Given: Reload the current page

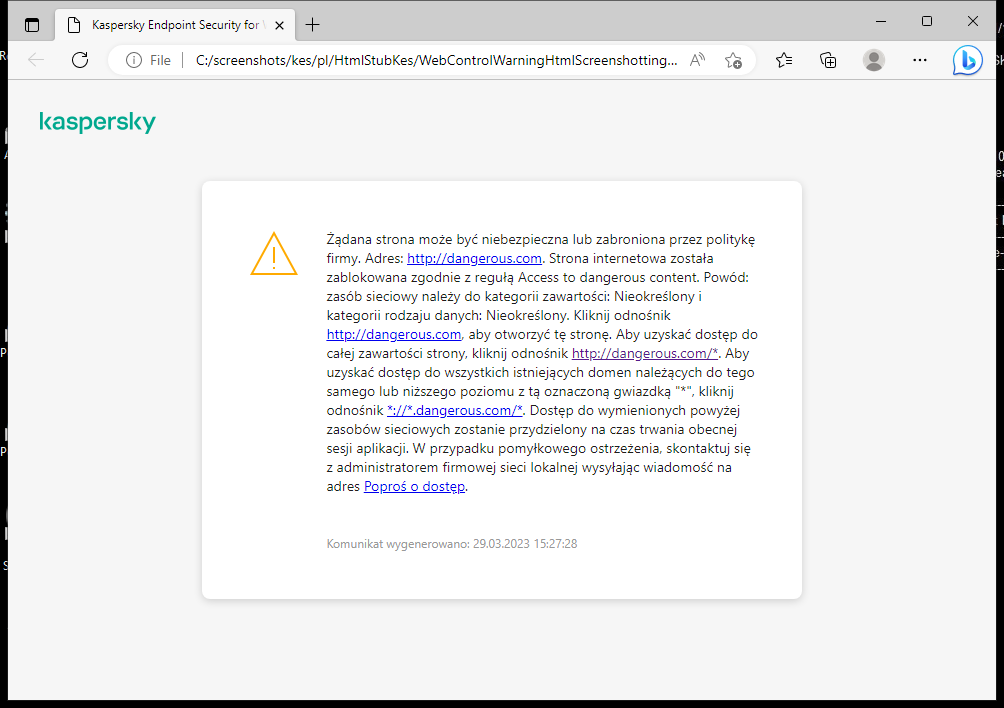Looking at the screenshot, I should [80, 59].
